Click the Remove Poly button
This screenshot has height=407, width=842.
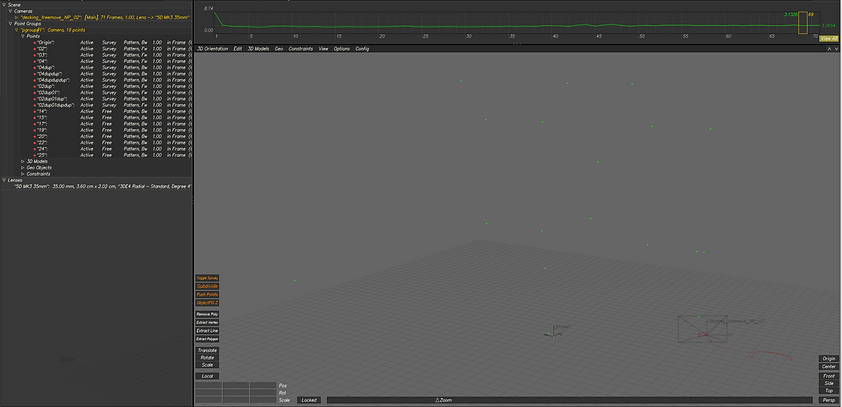(207, 314)
